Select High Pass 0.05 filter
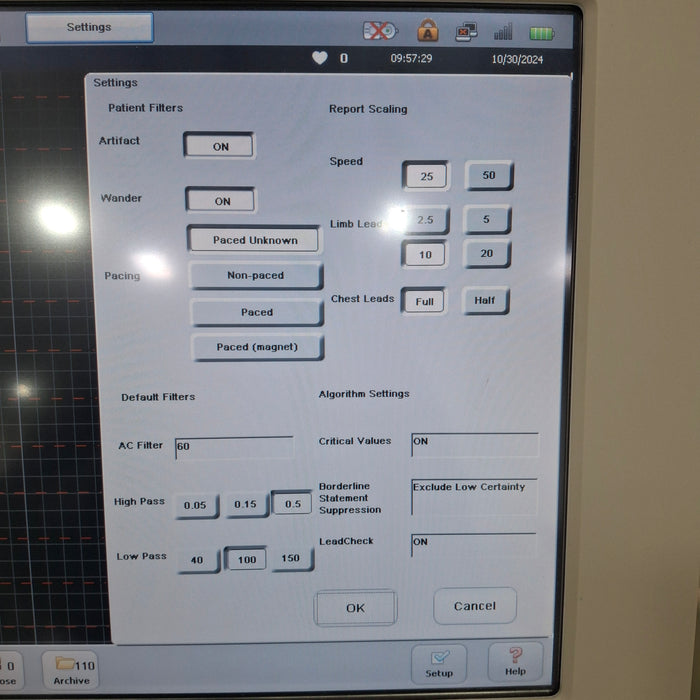This screenshot has width=700, height=700. pyautogui.click(x=196, y=506)
